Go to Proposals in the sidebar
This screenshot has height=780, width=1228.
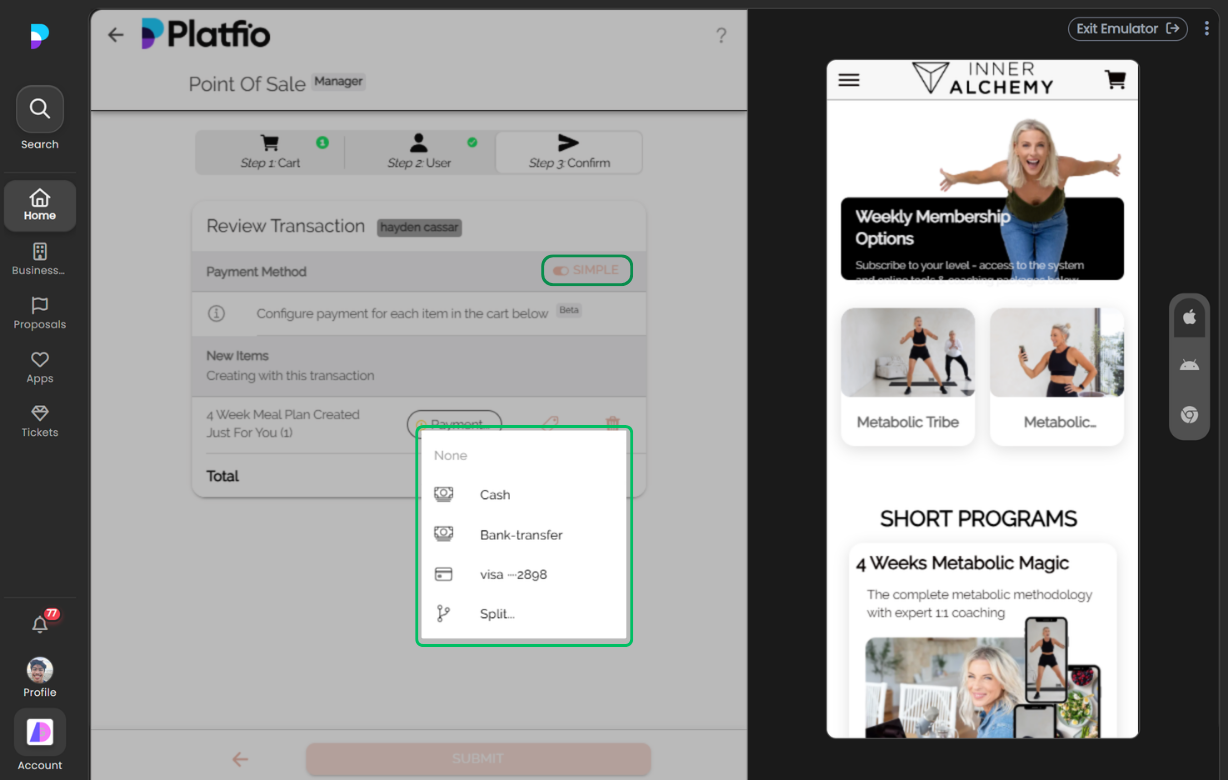click(x=40, y=313)
